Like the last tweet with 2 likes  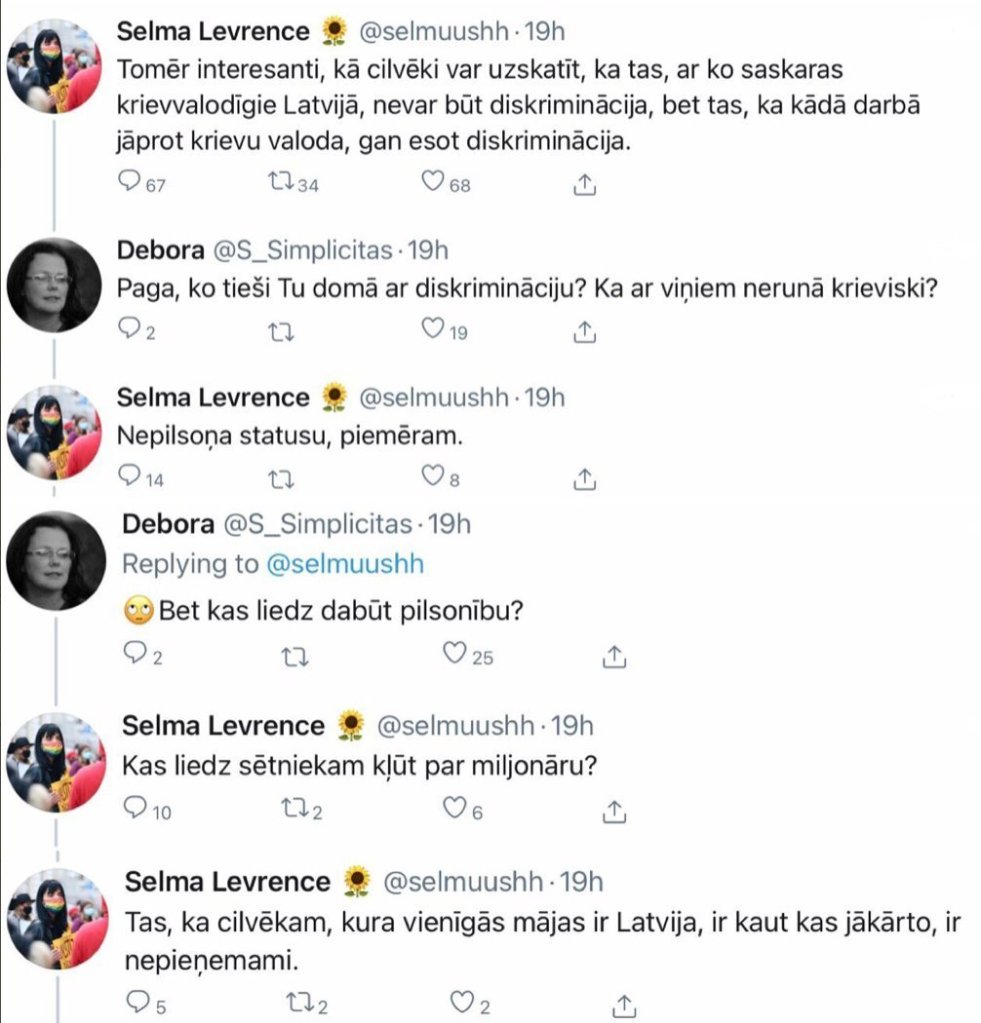(461, 1002)
